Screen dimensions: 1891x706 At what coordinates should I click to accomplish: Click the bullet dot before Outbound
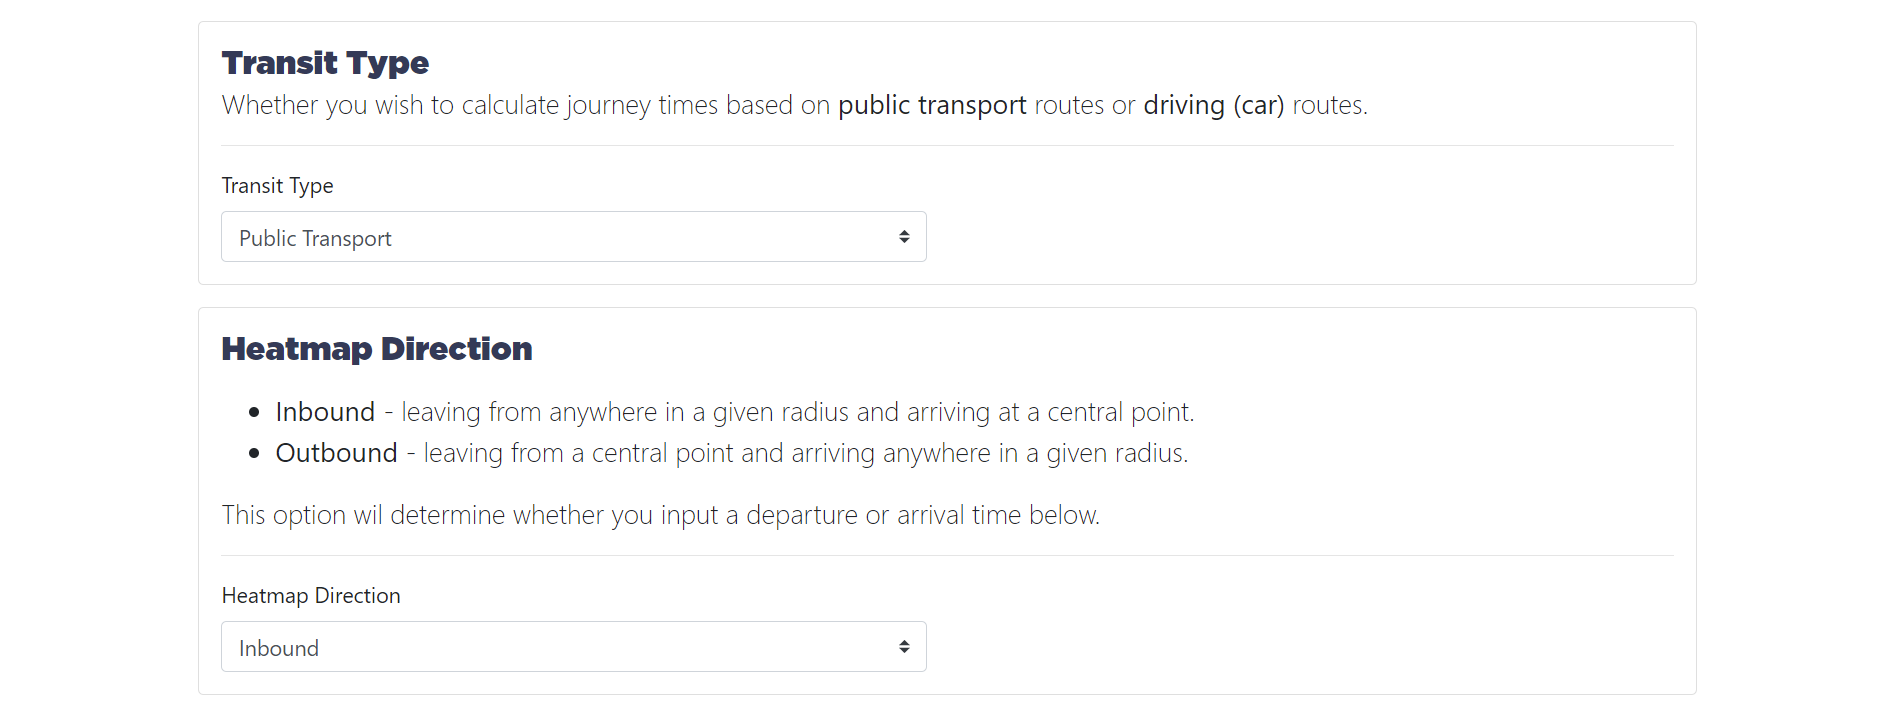[x=254, y=453]
